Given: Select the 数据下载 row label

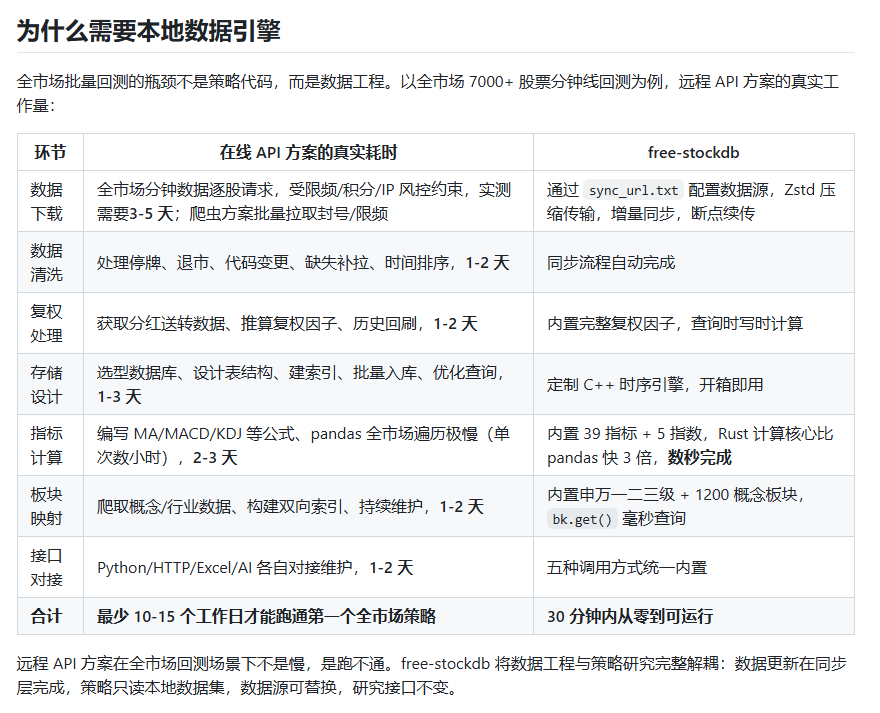Looking at the screenshot, I should [x=47, y=202].
